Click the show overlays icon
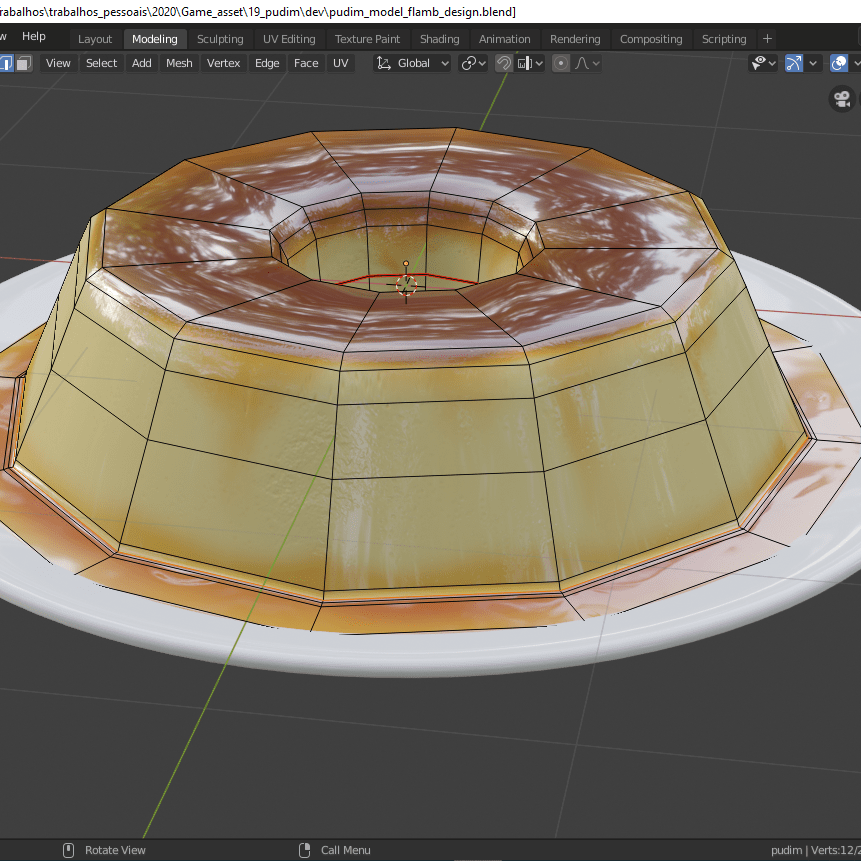The width and height of the screenshot is (861, 861). pyautogui.click(x=840, y=63)
